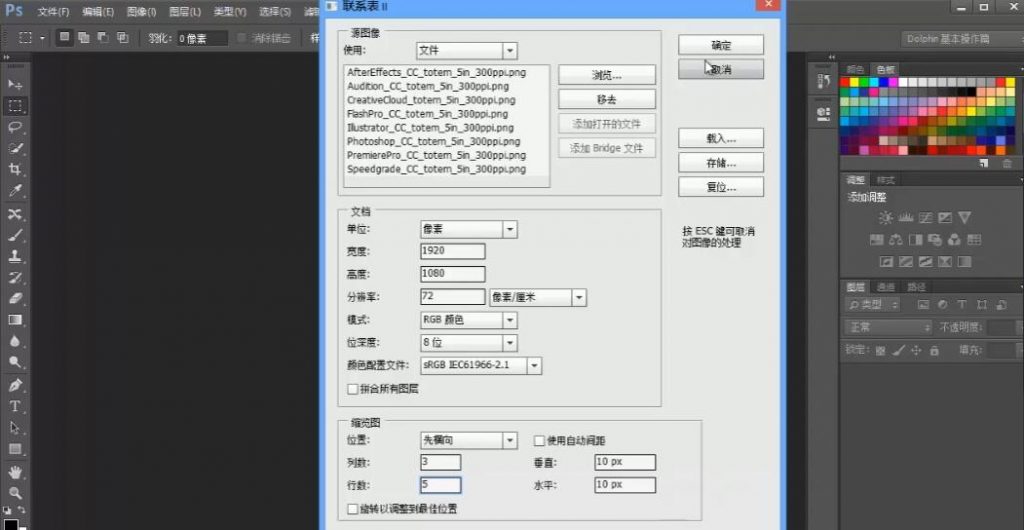Switch to the 样式 tab
The height and width of the screenshot is (530, 1024).
tap(886, 180)
